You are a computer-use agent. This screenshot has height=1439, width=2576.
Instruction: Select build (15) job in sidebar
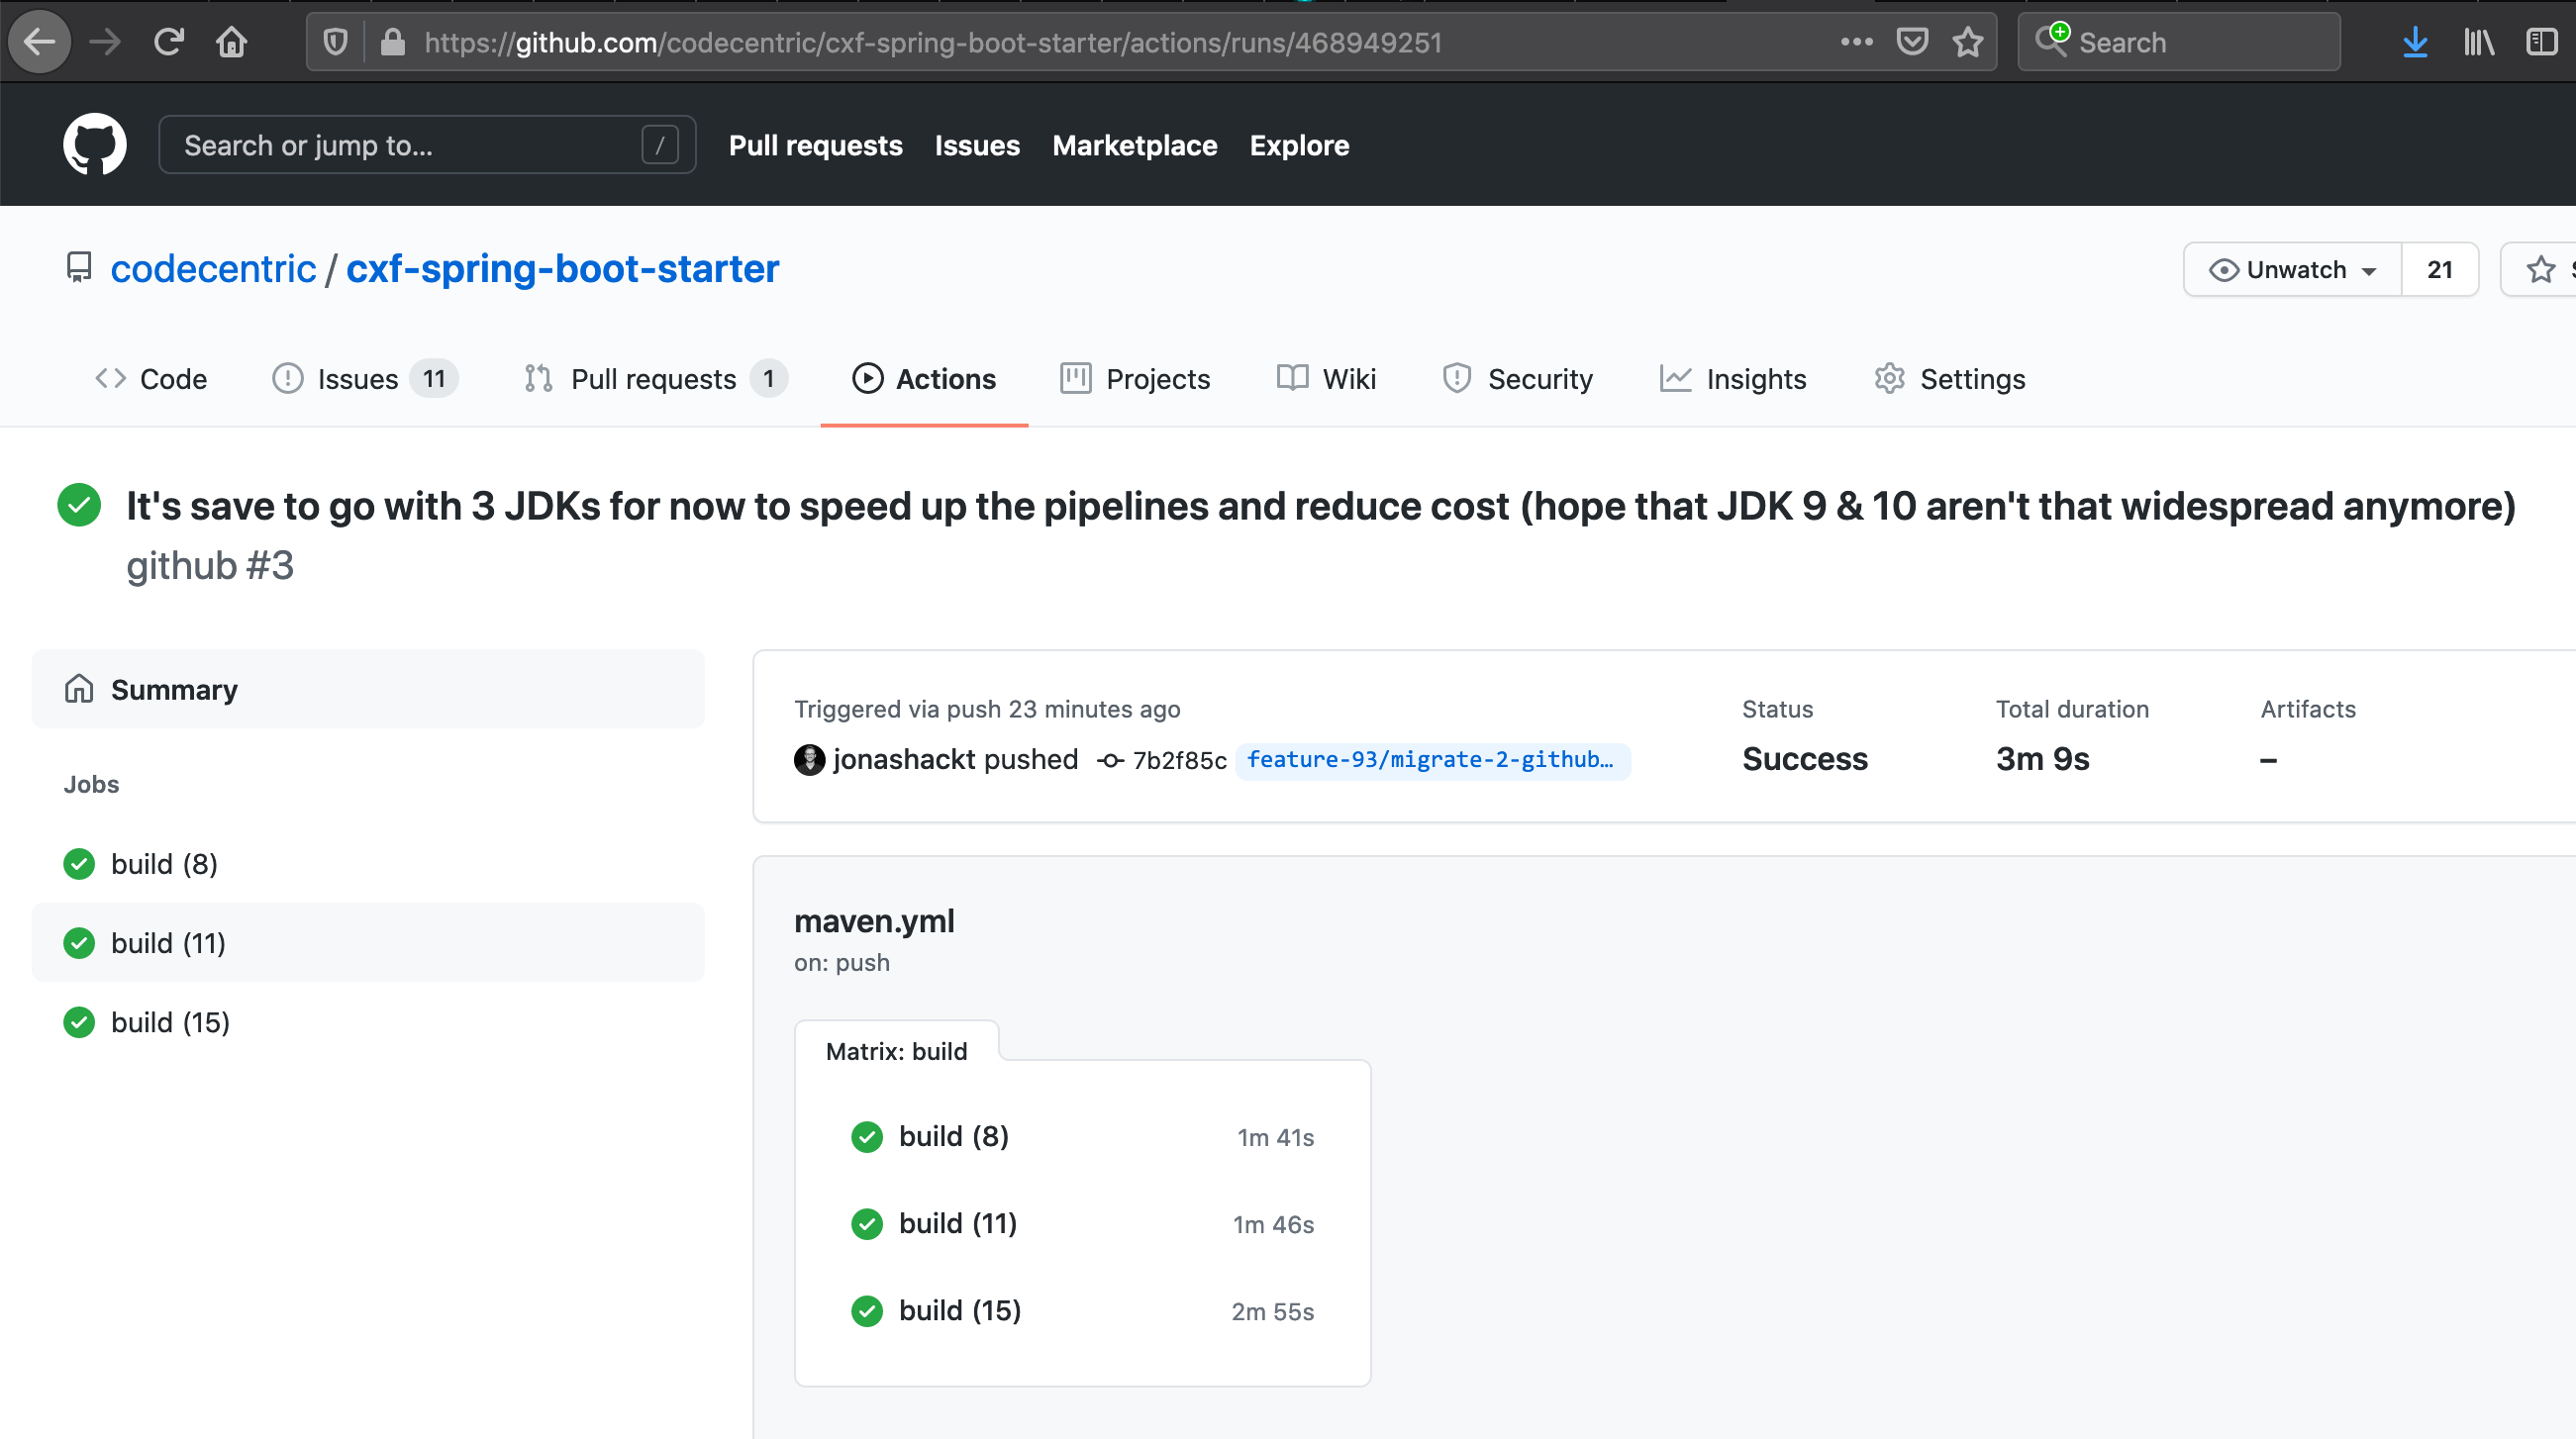tap(170, 1022)
